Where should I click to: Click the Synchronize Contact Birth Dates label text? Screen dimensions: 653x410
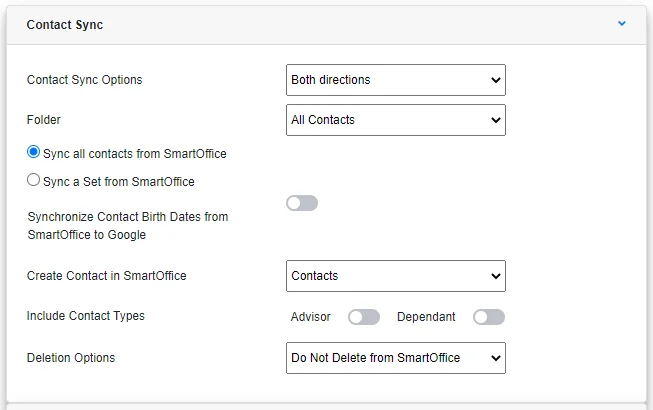click(x=128, y=226)
